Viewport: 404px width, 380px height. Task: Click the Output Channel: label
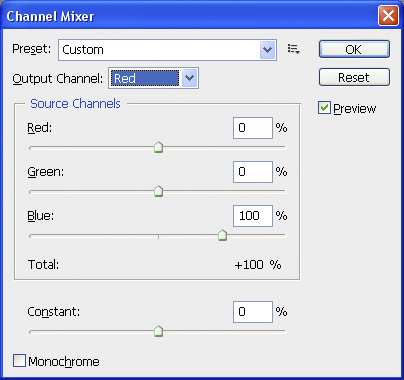58,79
